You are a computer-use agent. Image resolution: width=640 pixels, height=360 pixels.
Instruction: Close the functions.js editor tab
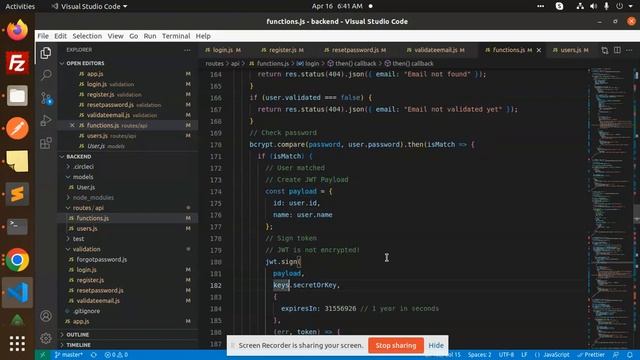click(539, 50)
